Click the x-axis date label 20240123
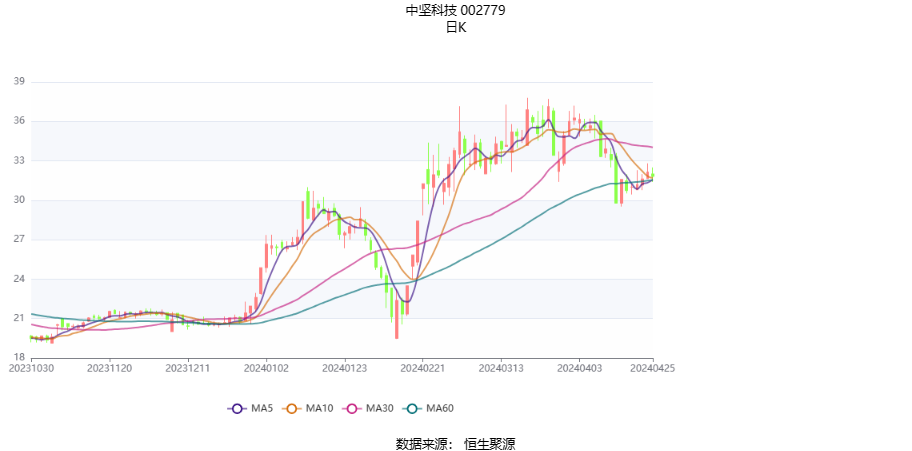The width and height of the screenshot is (912, 451). 344,368
